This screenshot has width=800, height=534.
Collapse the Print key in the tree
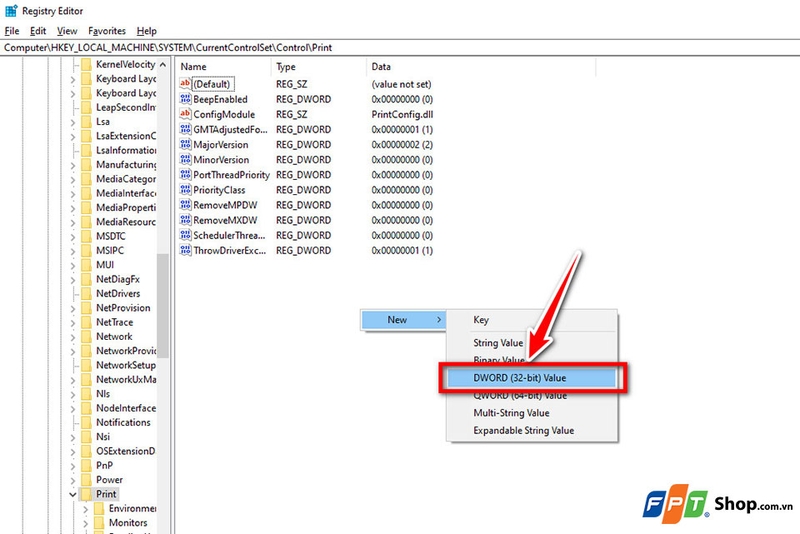(x=72, y=494)
